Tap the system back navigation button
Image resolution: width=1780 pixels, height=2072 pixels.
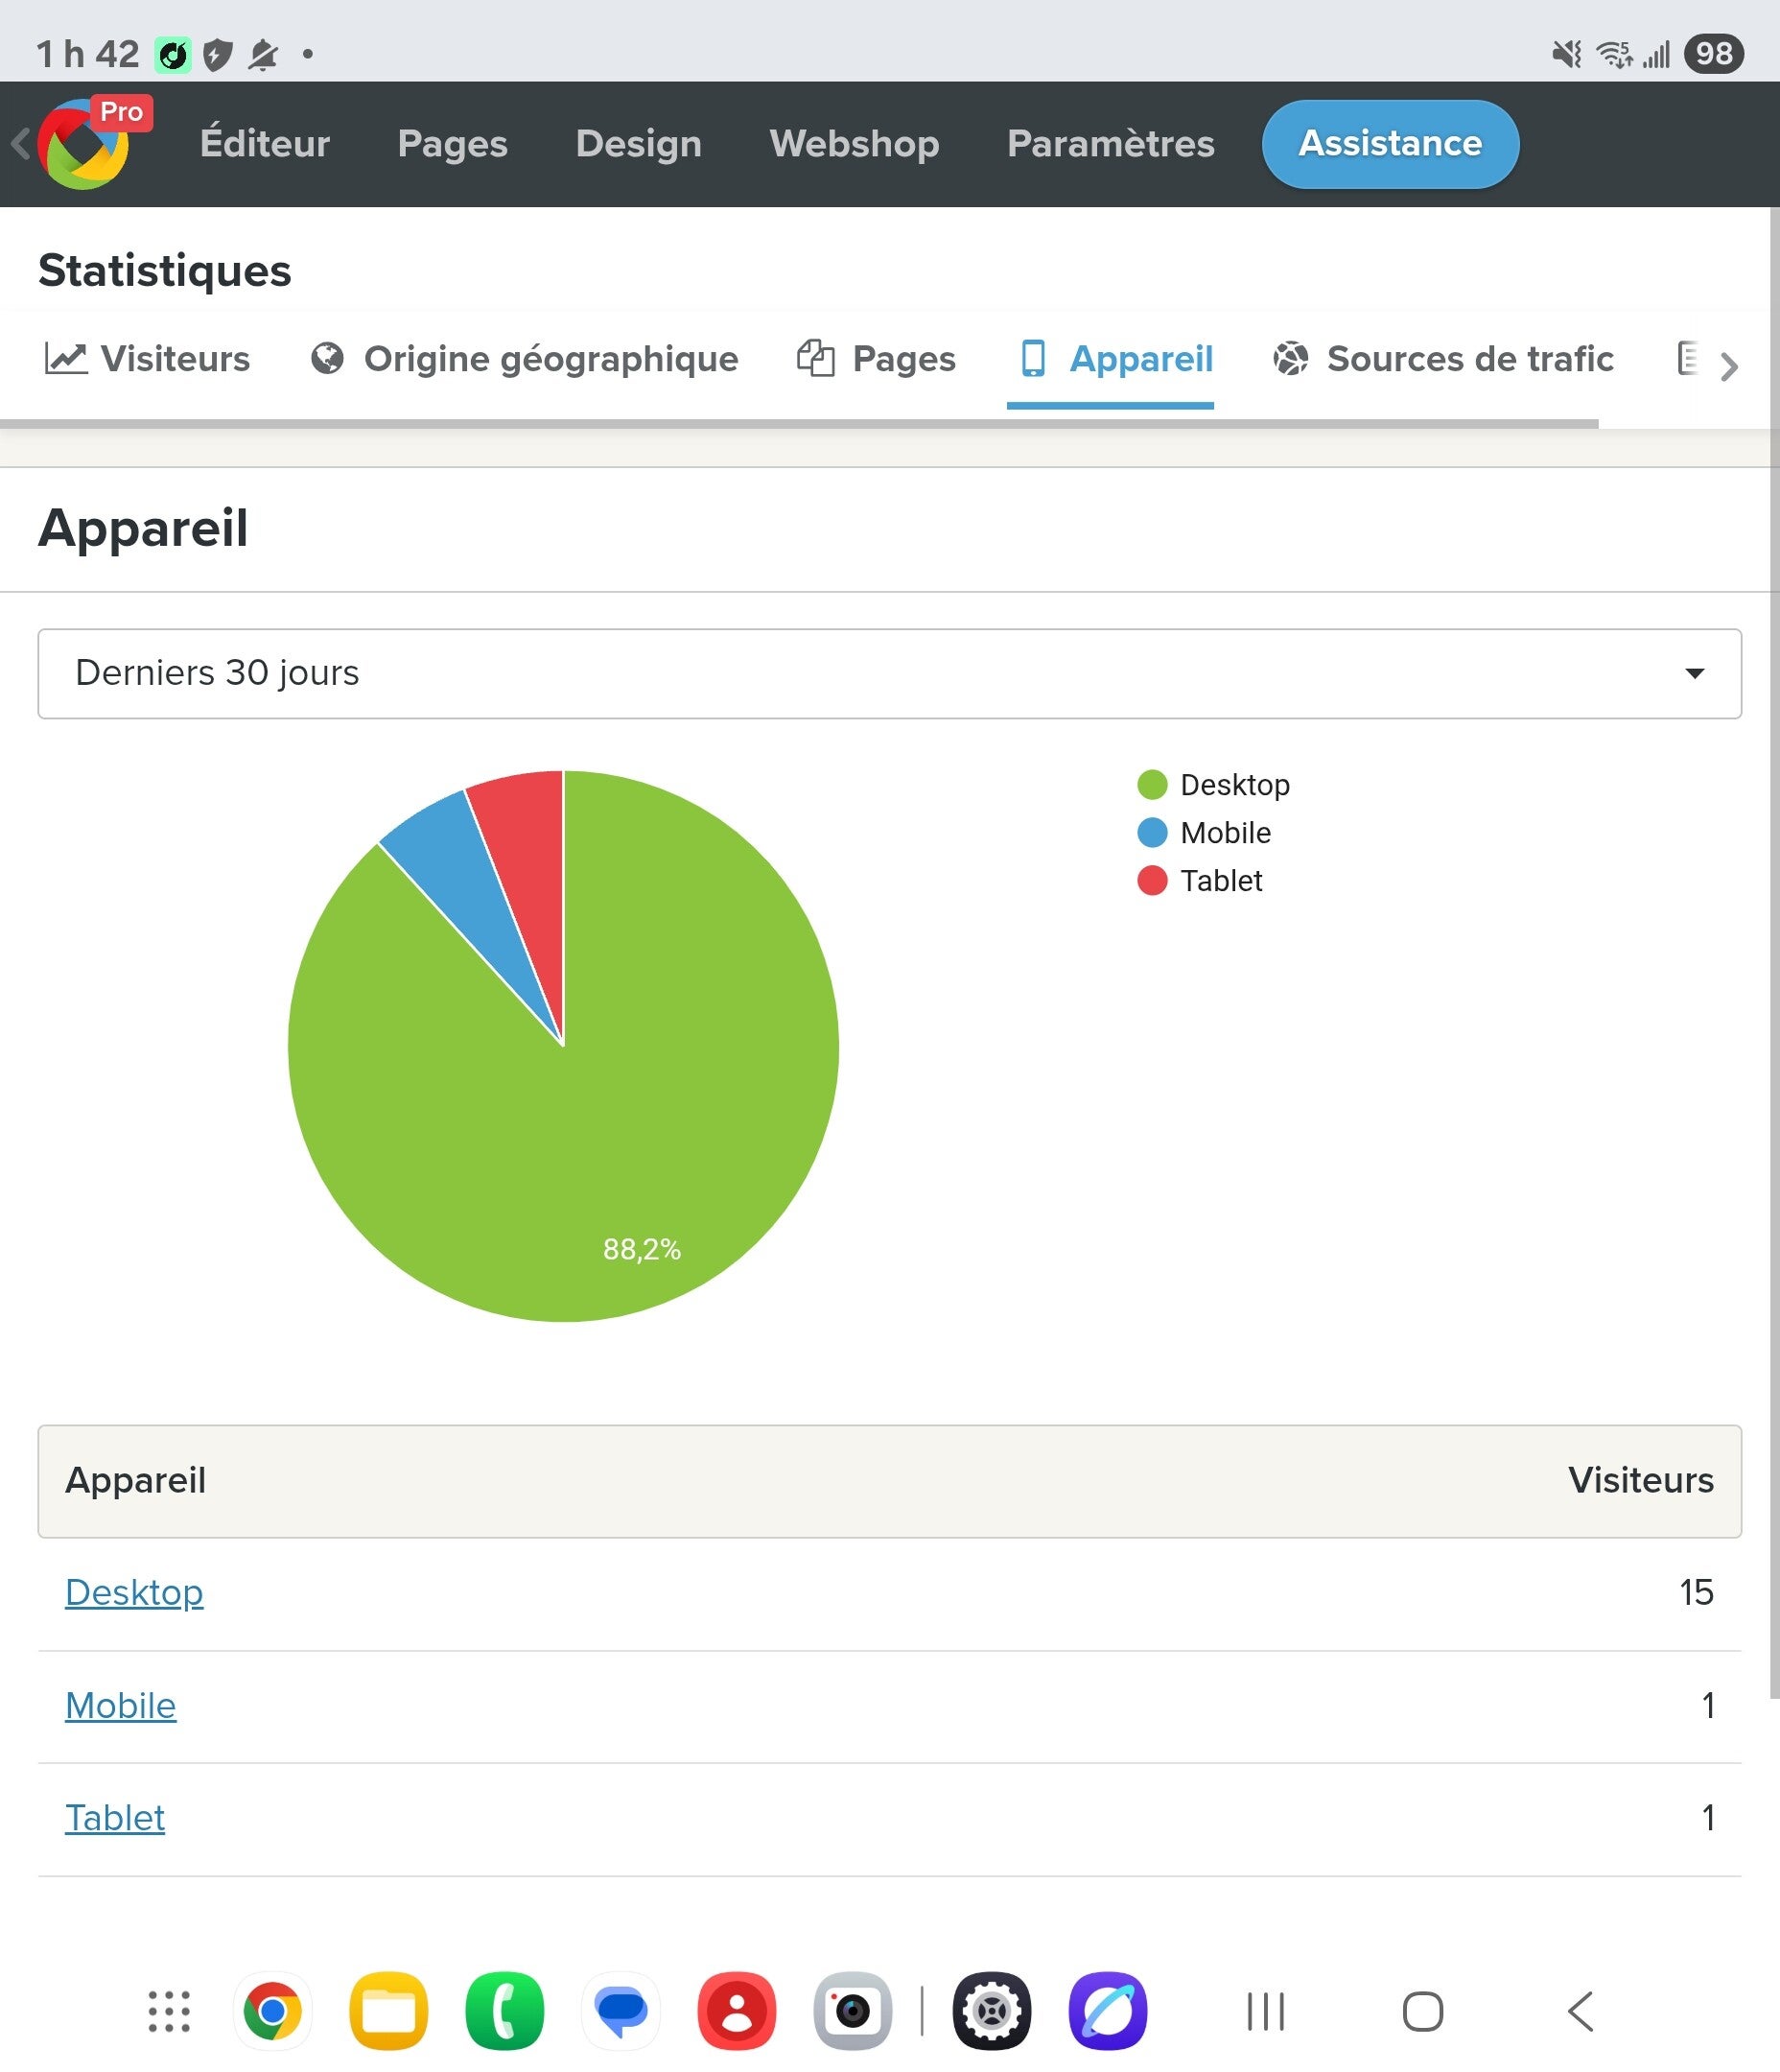coord(1580,2011)
